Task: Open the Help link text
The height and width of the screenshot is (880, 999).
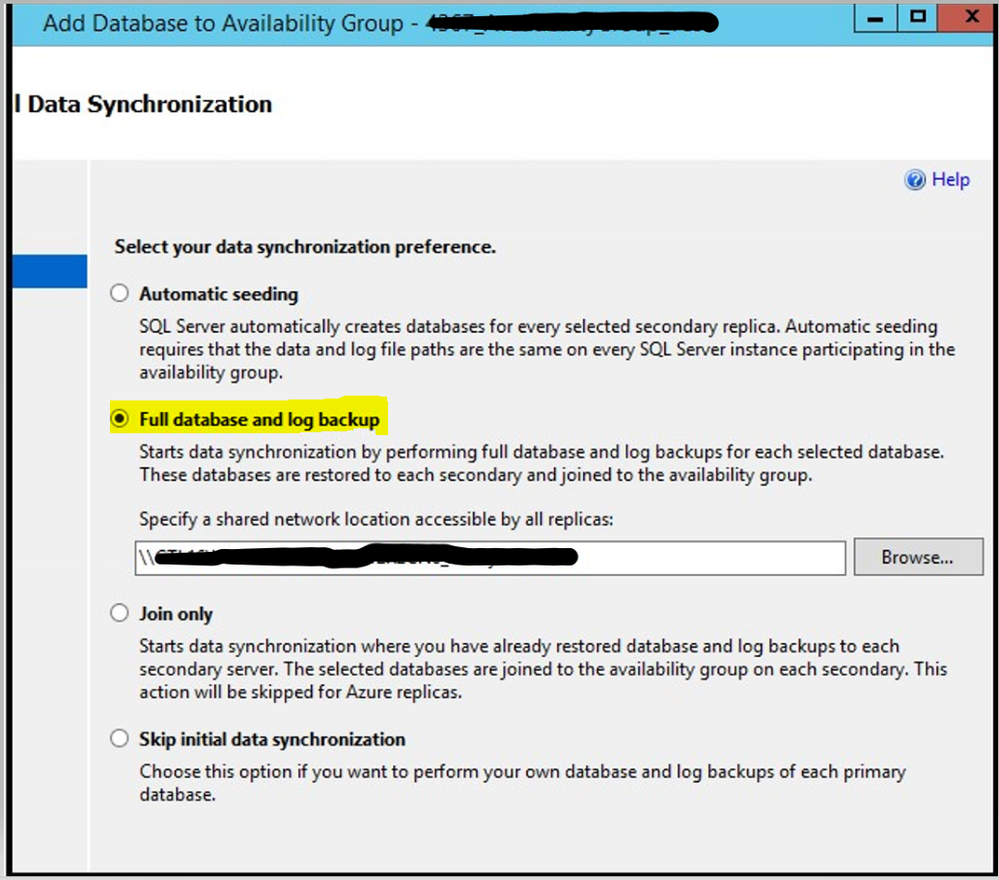Action: [x=951, y=180]
